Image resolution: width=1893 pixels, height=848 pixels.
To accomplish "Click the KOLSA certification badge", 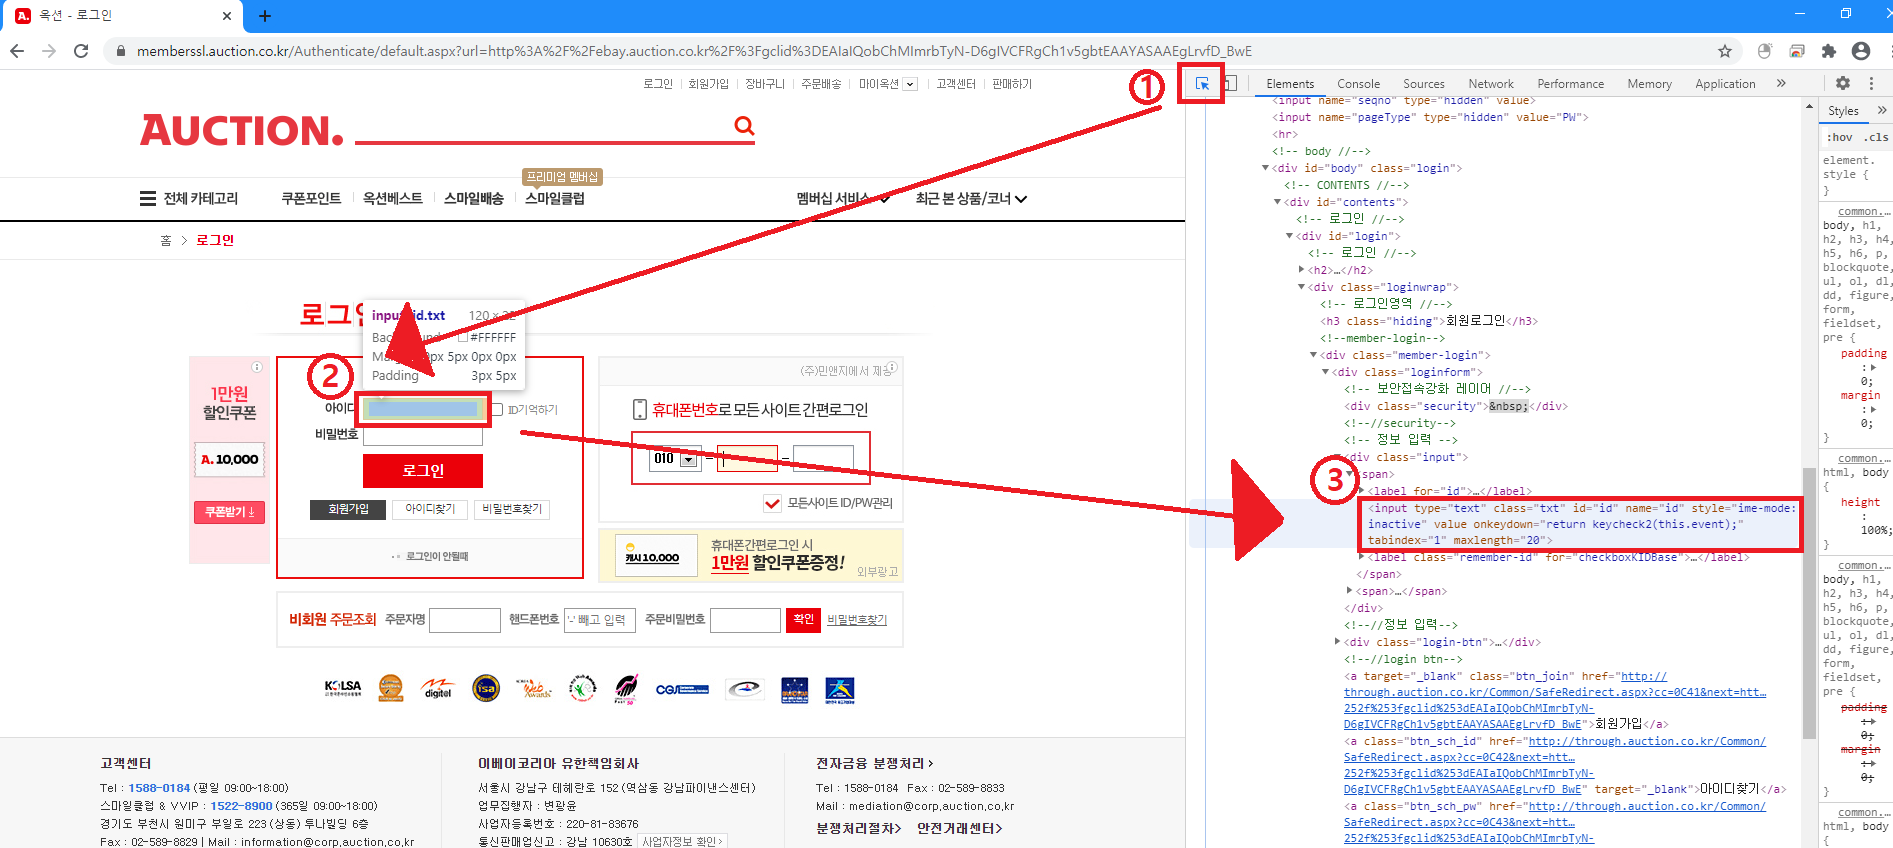I will [x=343, y=688].
